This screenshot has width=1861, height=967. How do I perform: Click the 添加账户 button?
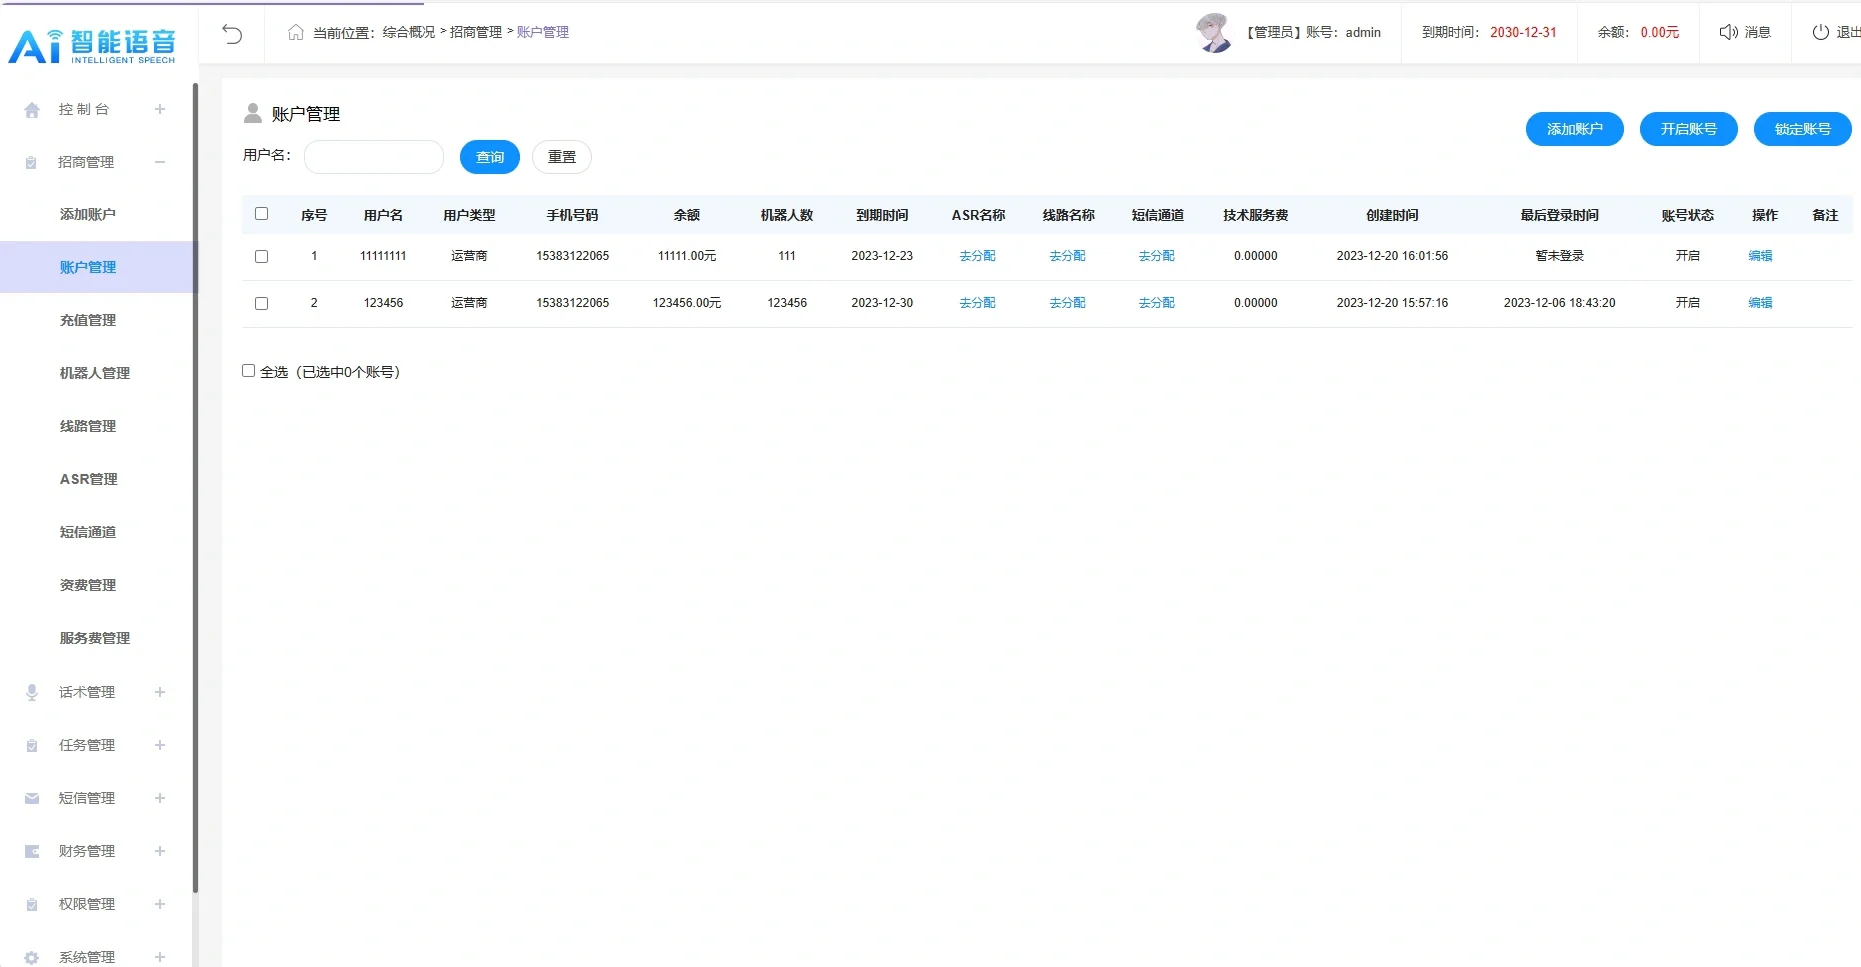click(1574, 129)
